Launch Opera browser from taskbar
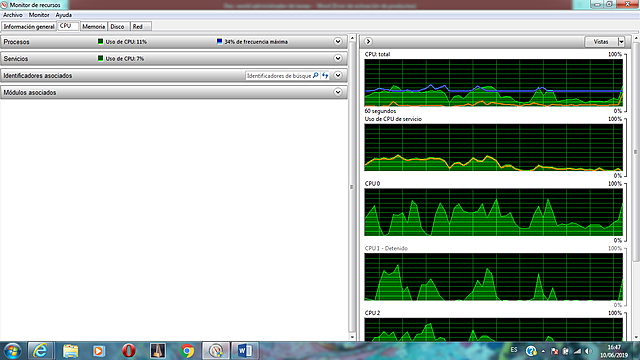This screenshot has width=640, height=360. [129, 351]
